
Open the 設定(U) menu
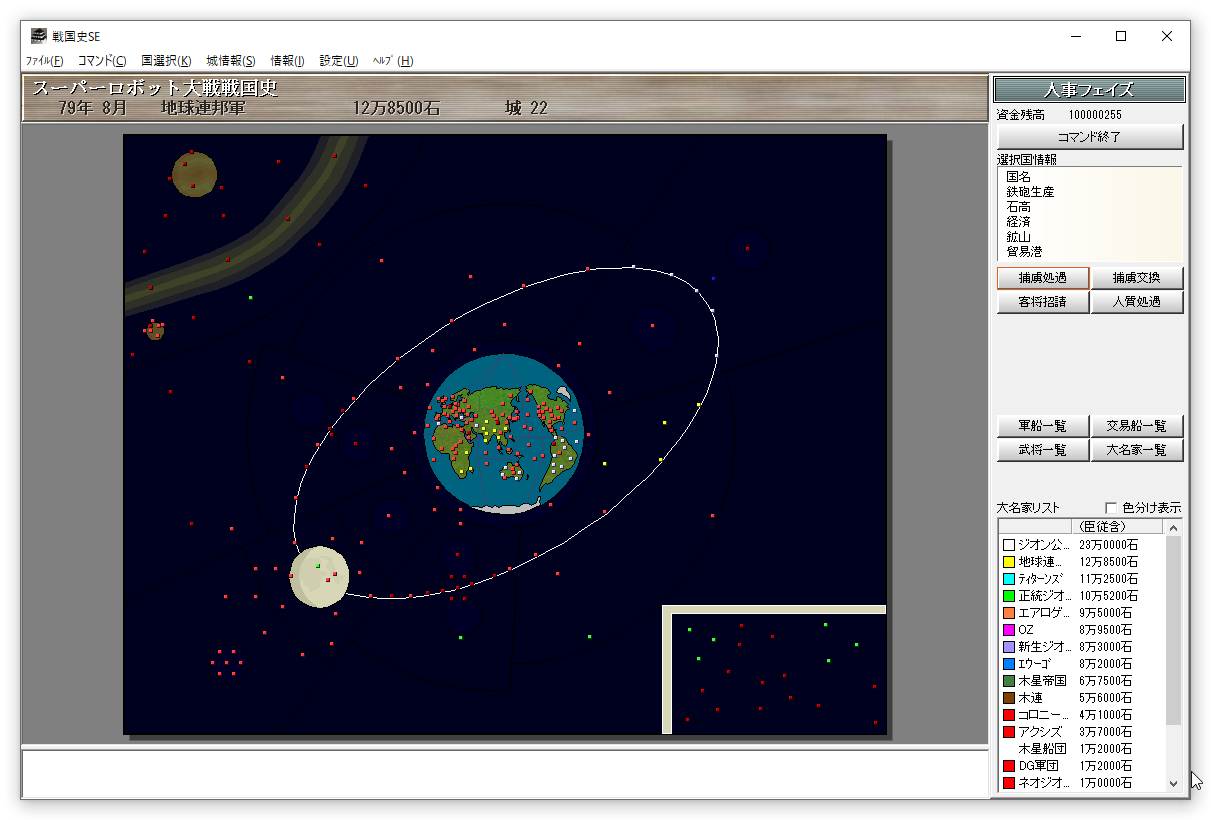click(x=339, y=61)
